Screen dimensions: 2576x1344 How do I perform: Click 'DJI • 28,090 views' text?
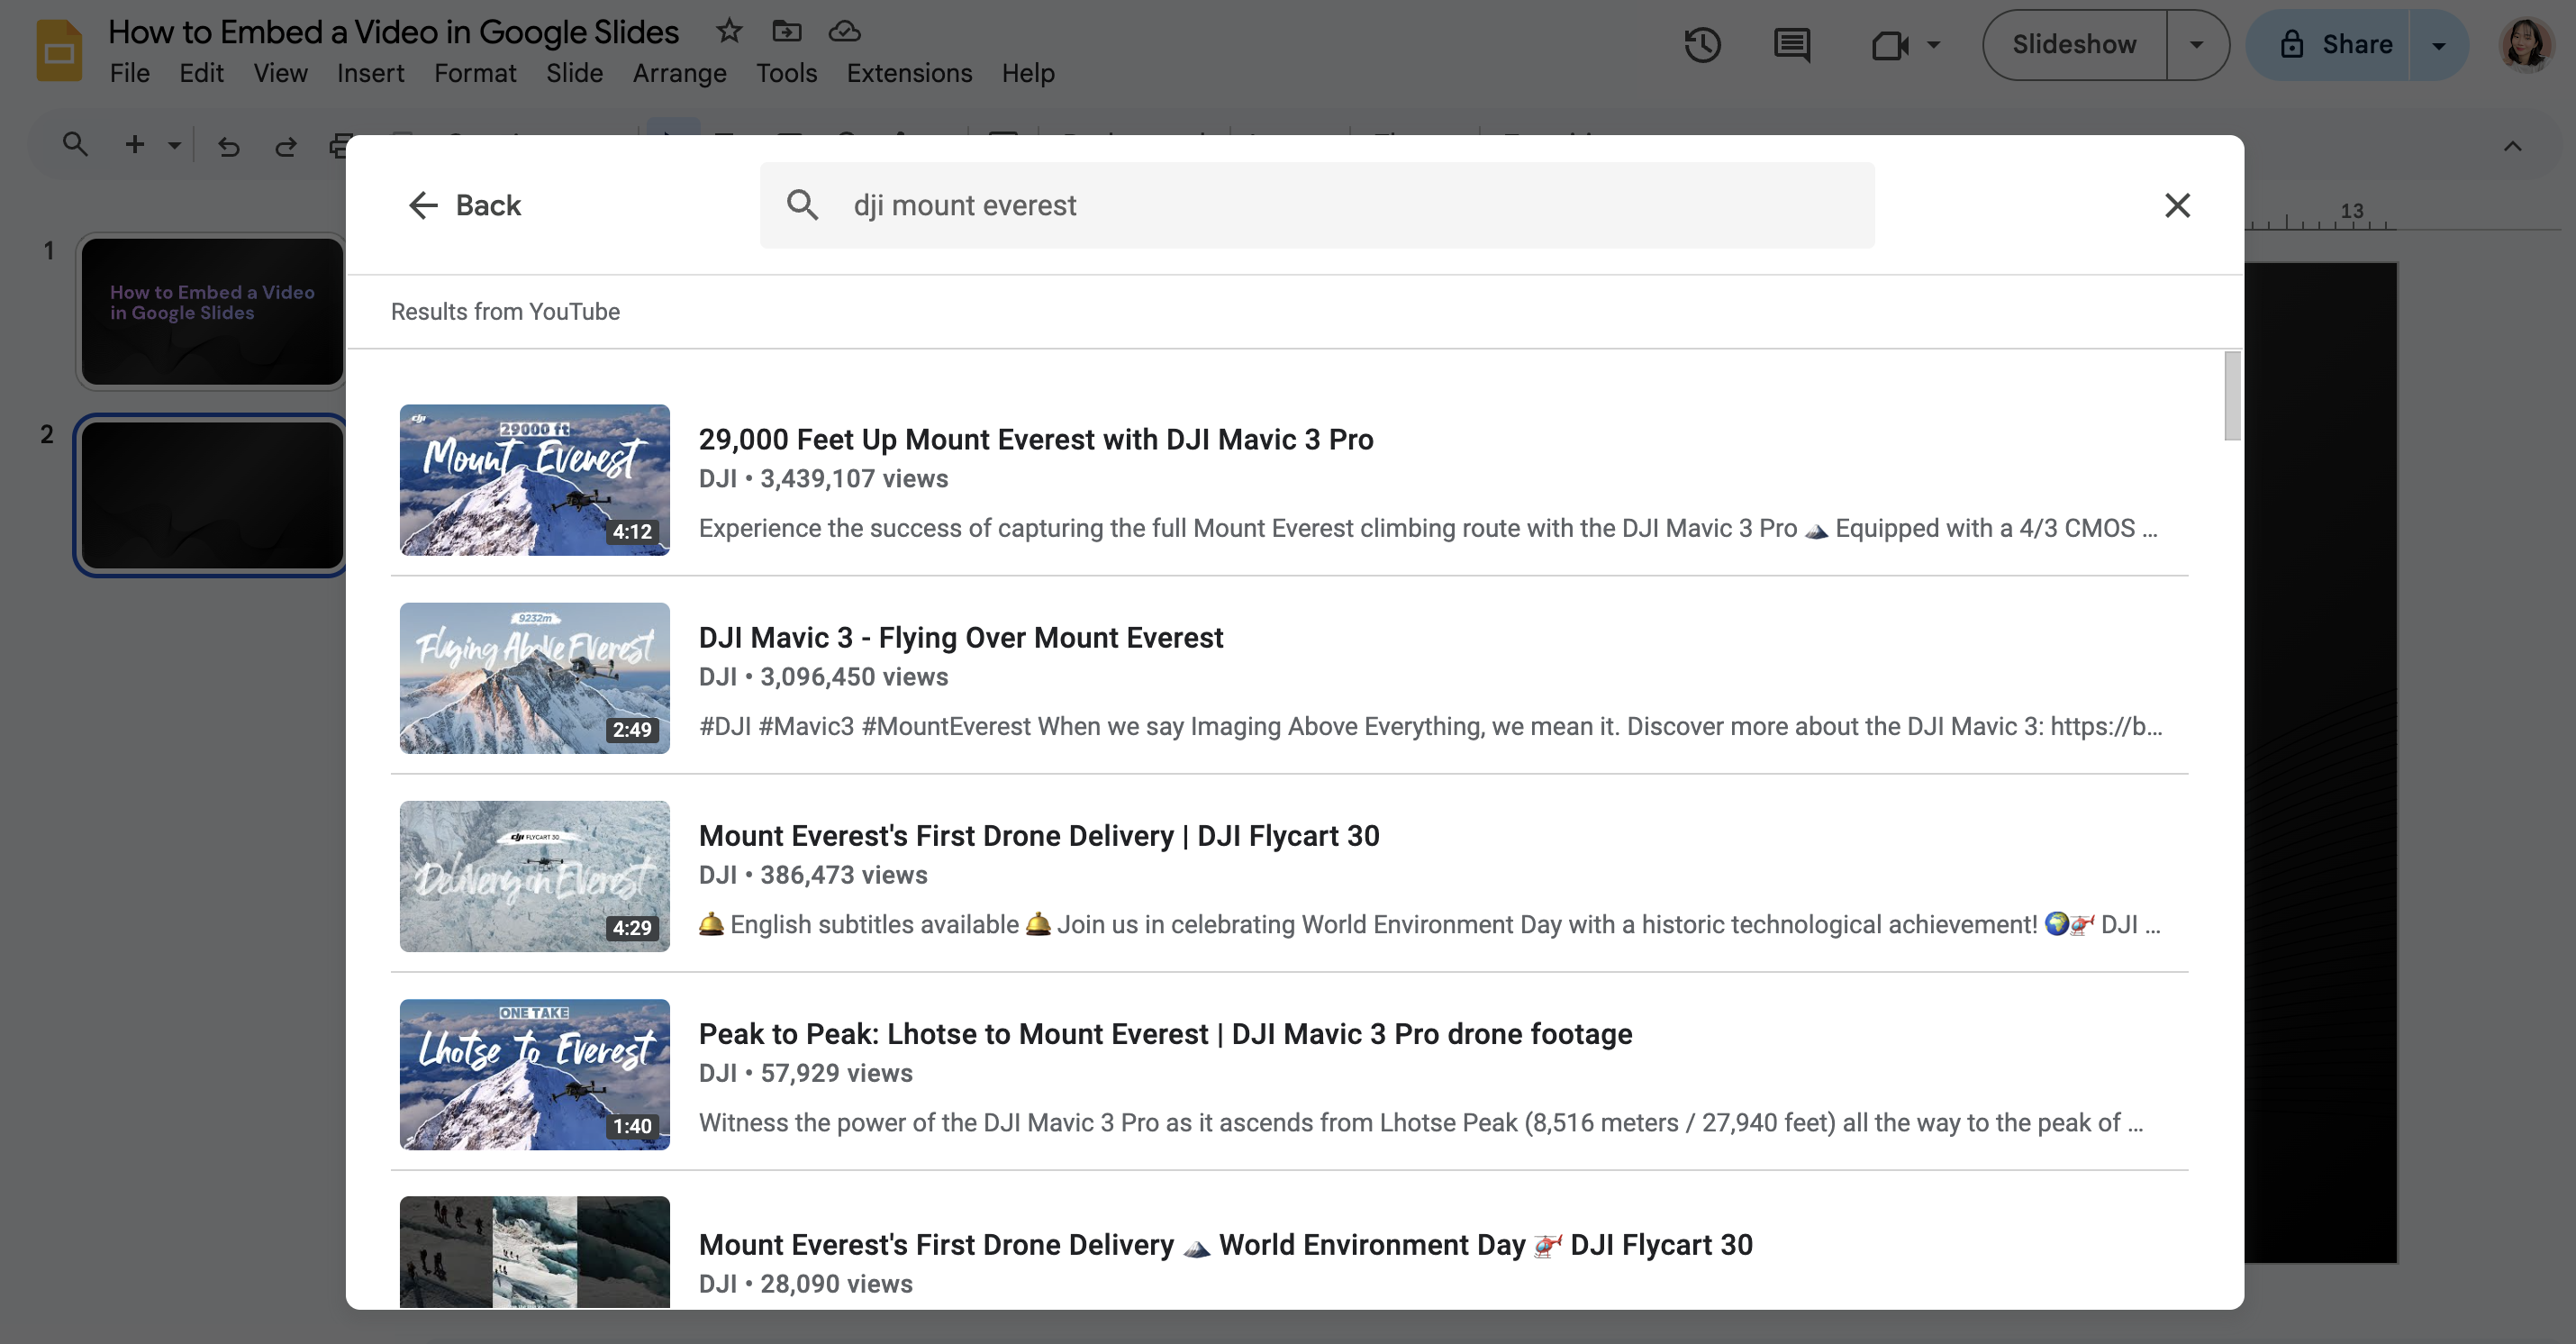(806, 1283)
